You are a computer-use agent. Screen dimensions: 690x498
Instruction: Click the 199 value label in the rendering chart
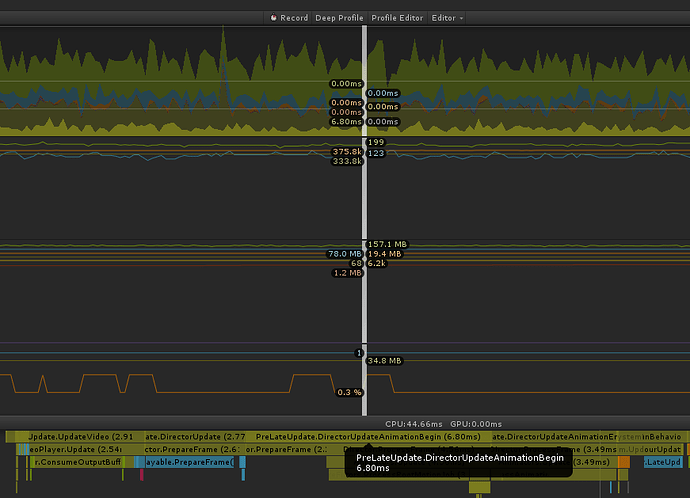(376, 142)
